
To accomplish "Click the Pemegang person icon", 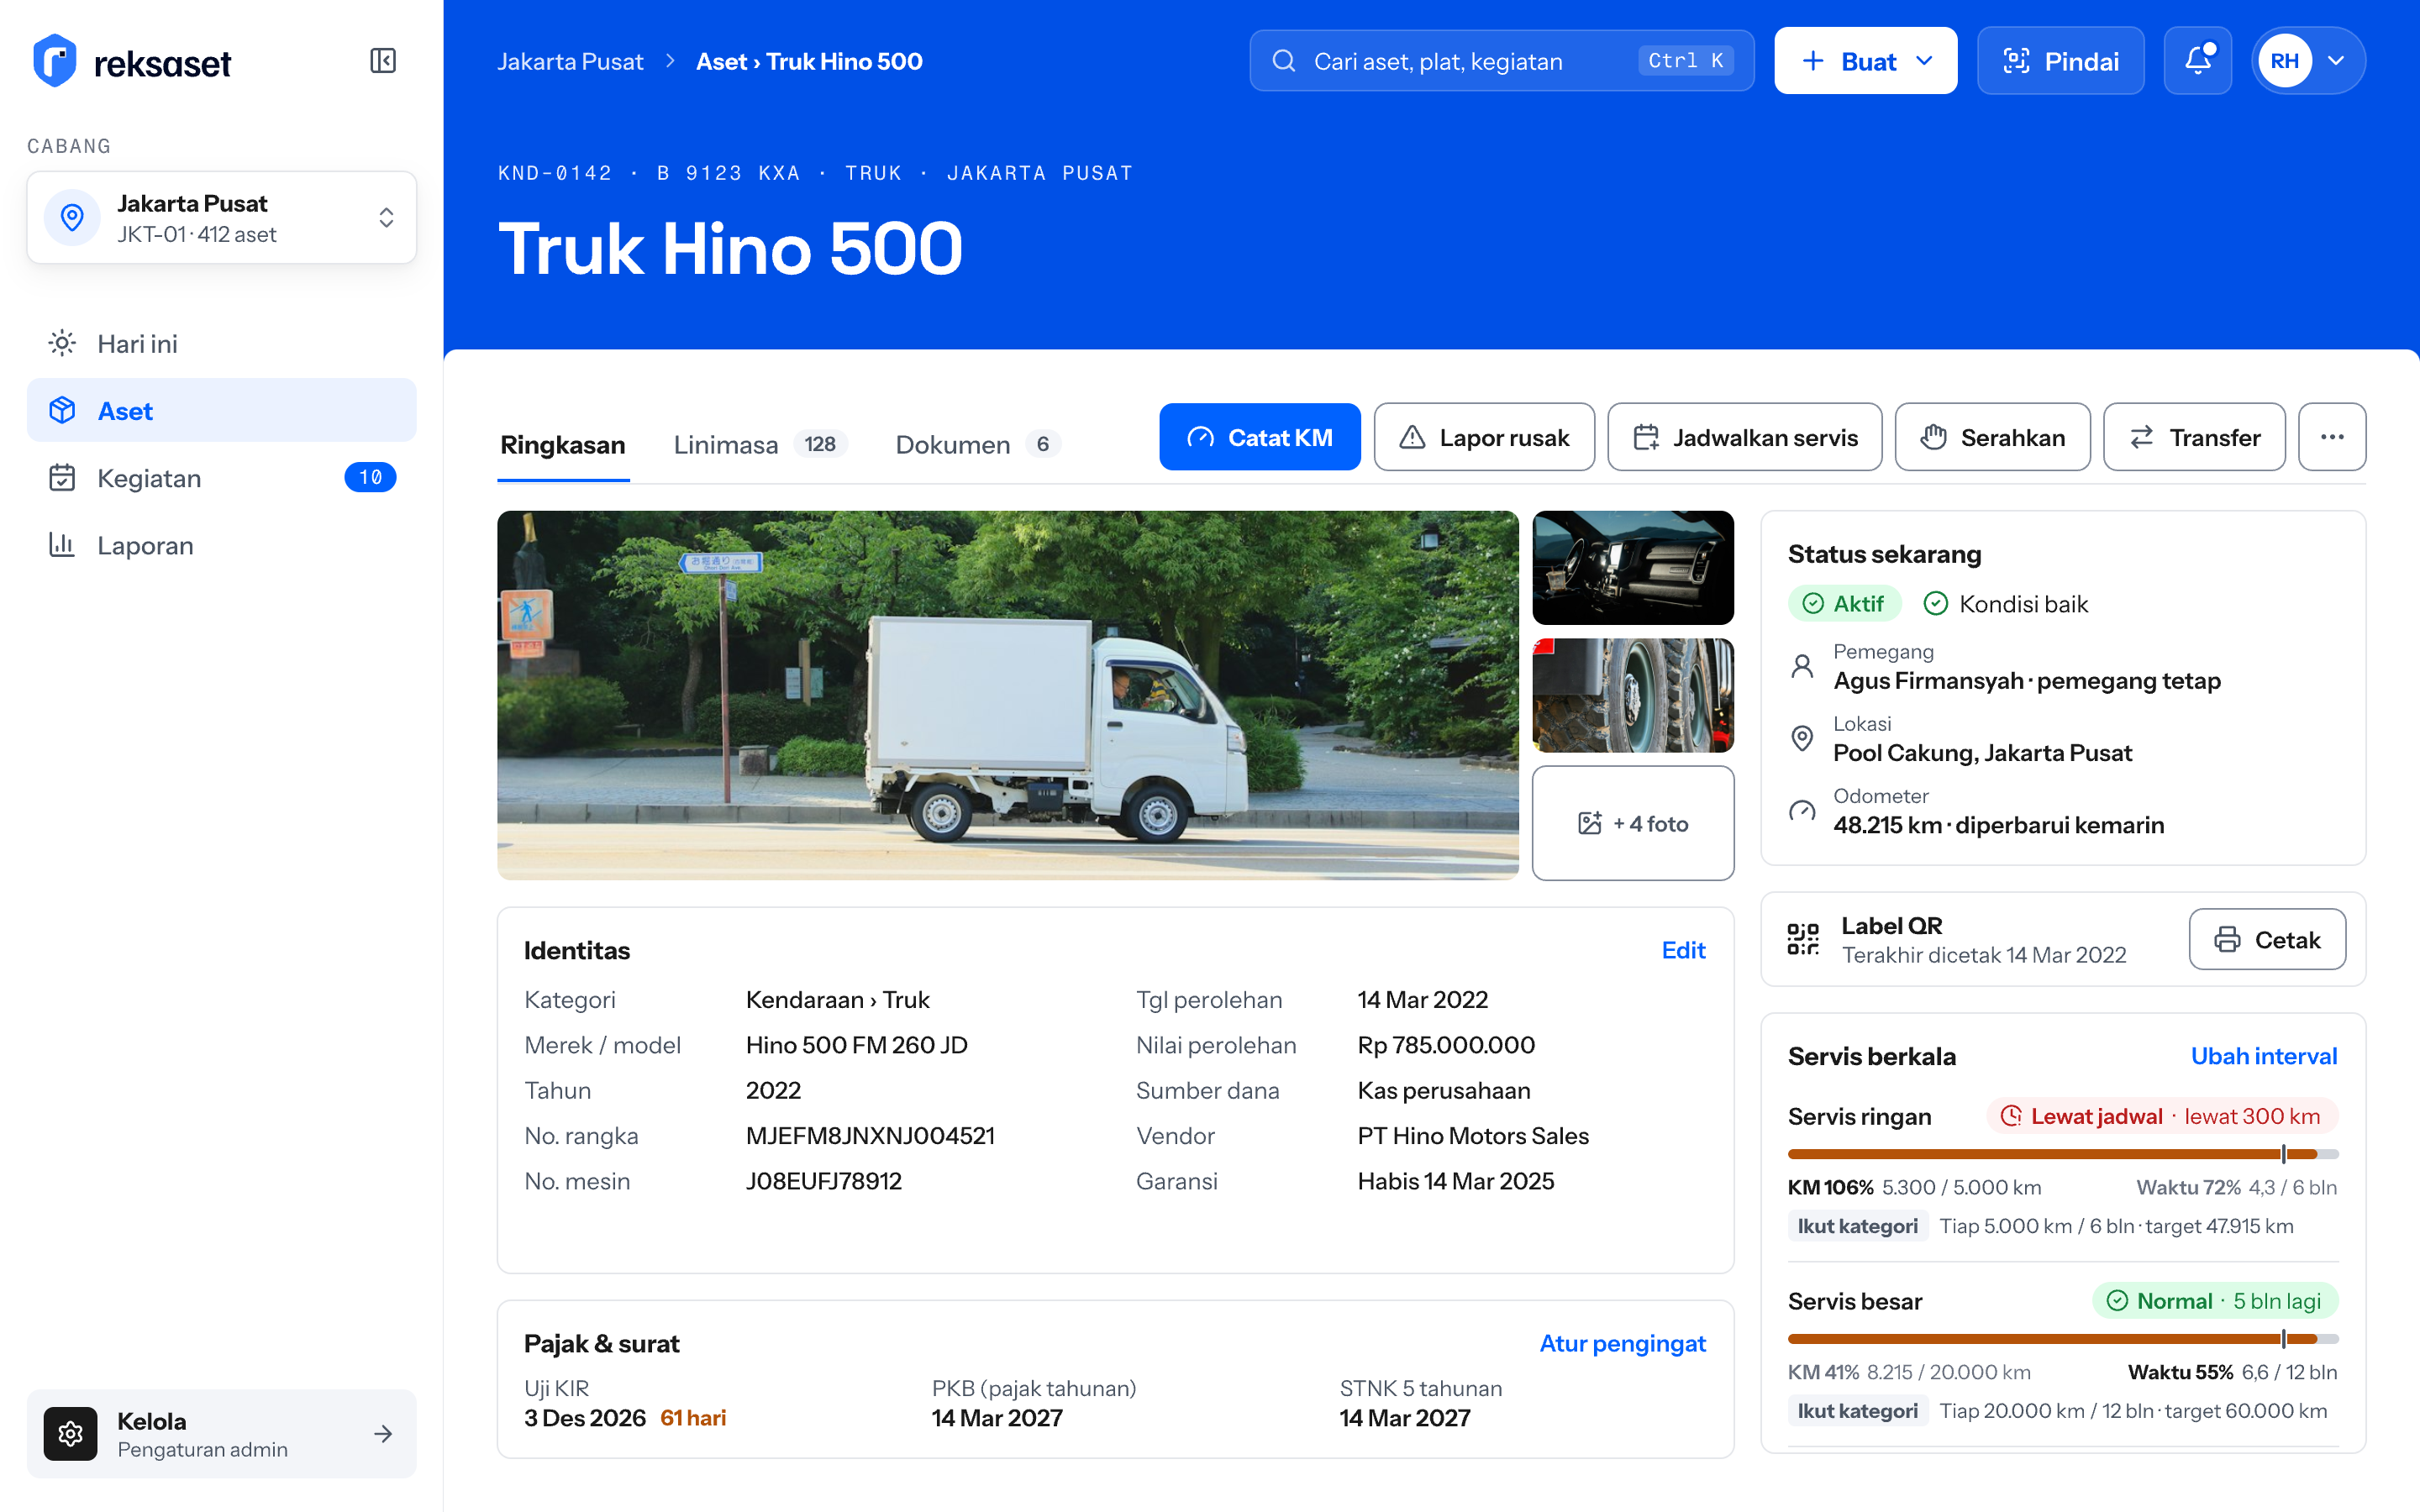I will point(1802,666).
